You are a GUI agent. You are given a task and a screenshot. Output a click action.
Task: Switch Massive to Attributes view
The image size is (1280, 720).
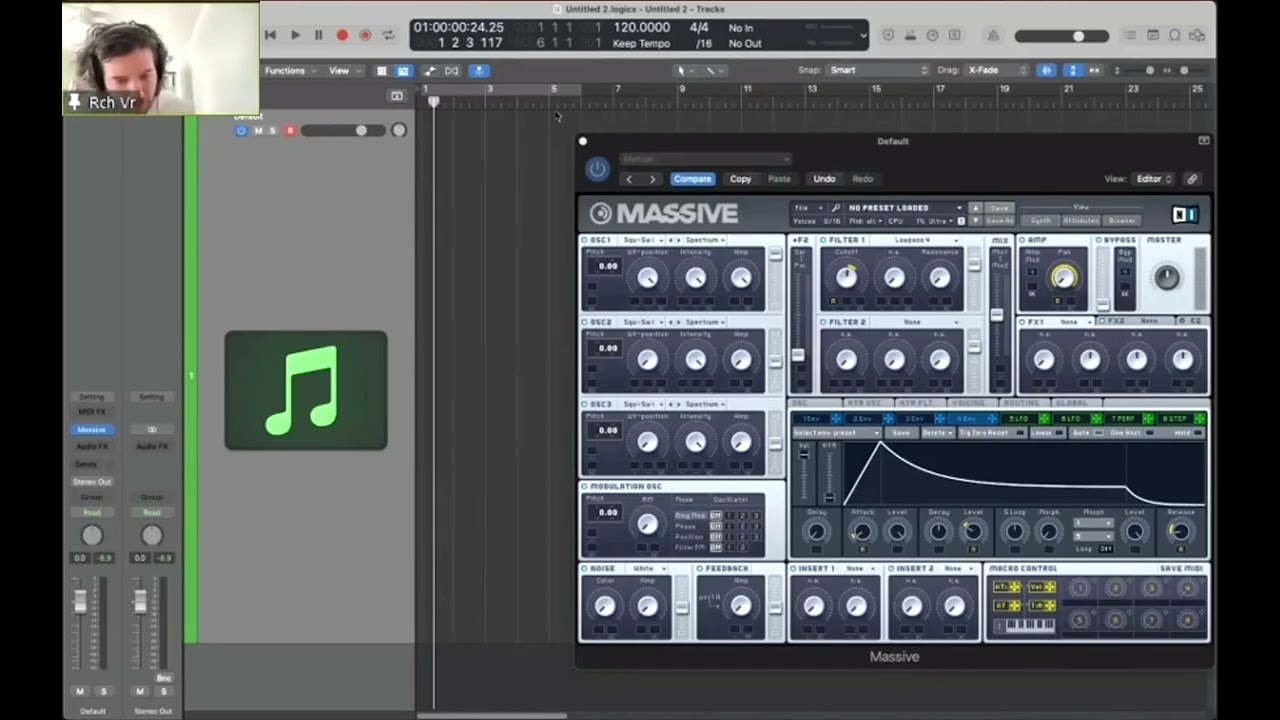pyautogui.click(x=1081, y=221)
